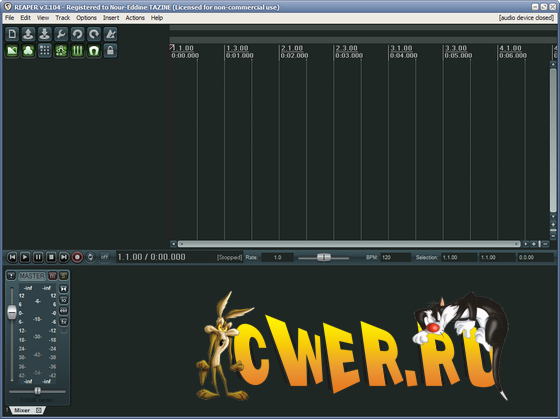
Task: Toggle ripple editing dotted-grid icon
Action: [45, 51]
